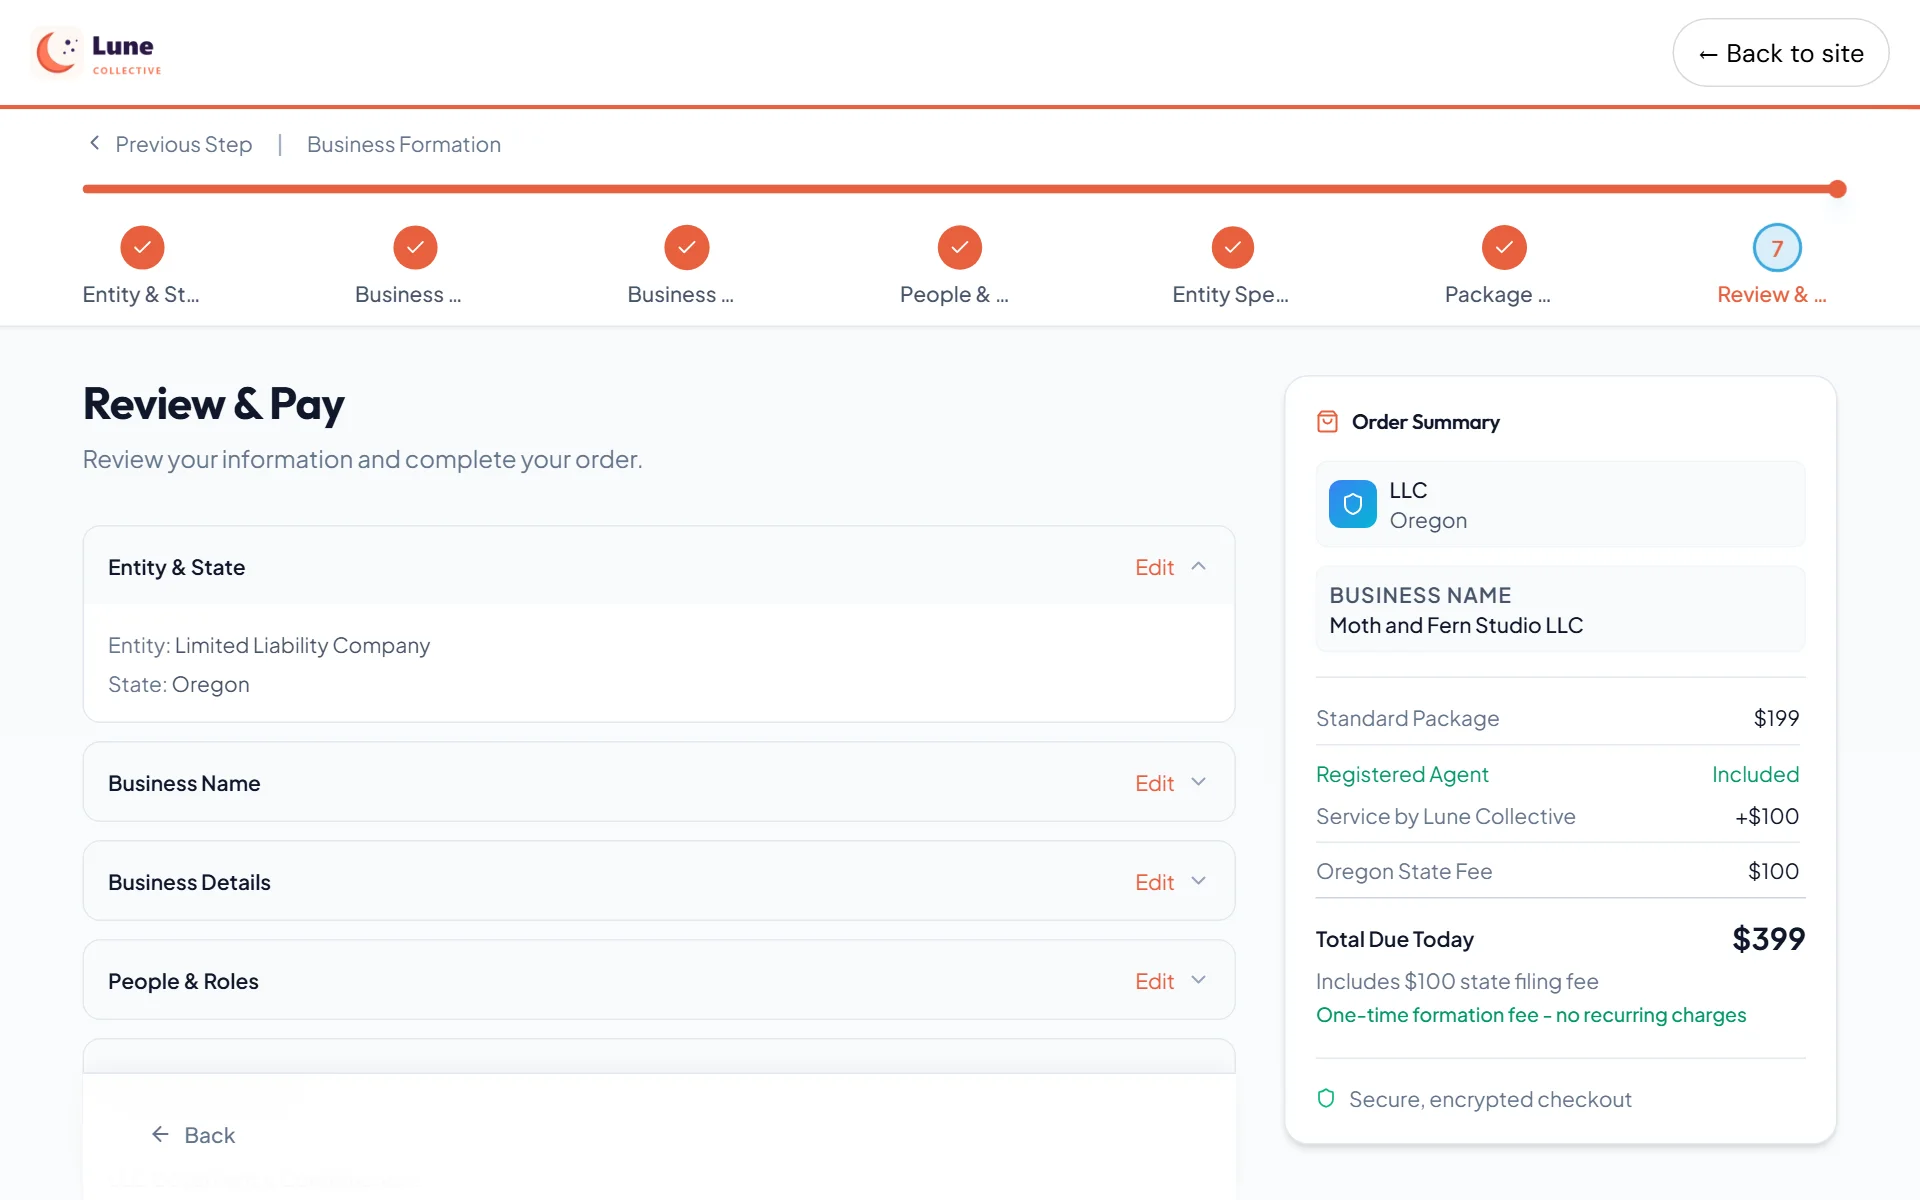The image size is (1920, 1200).
Task: Edit the Business Details section
Action: (x=1154, y=882)
